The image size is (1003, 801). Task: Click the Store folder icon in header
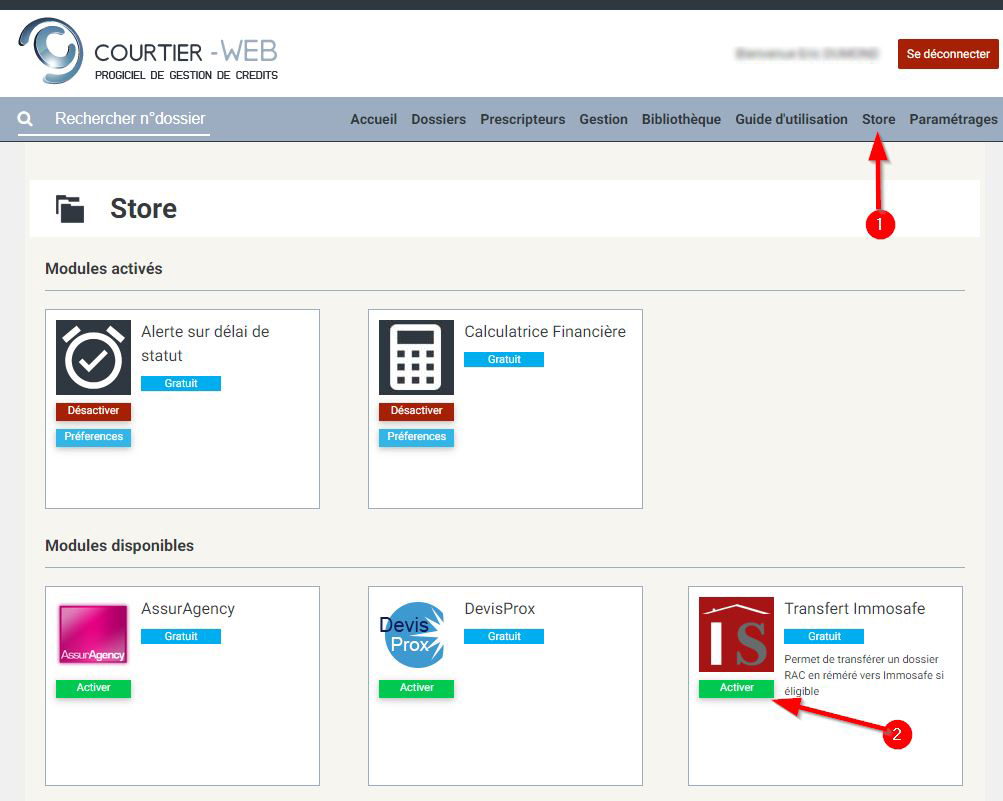pyautogui.click(x=70, y=209)
